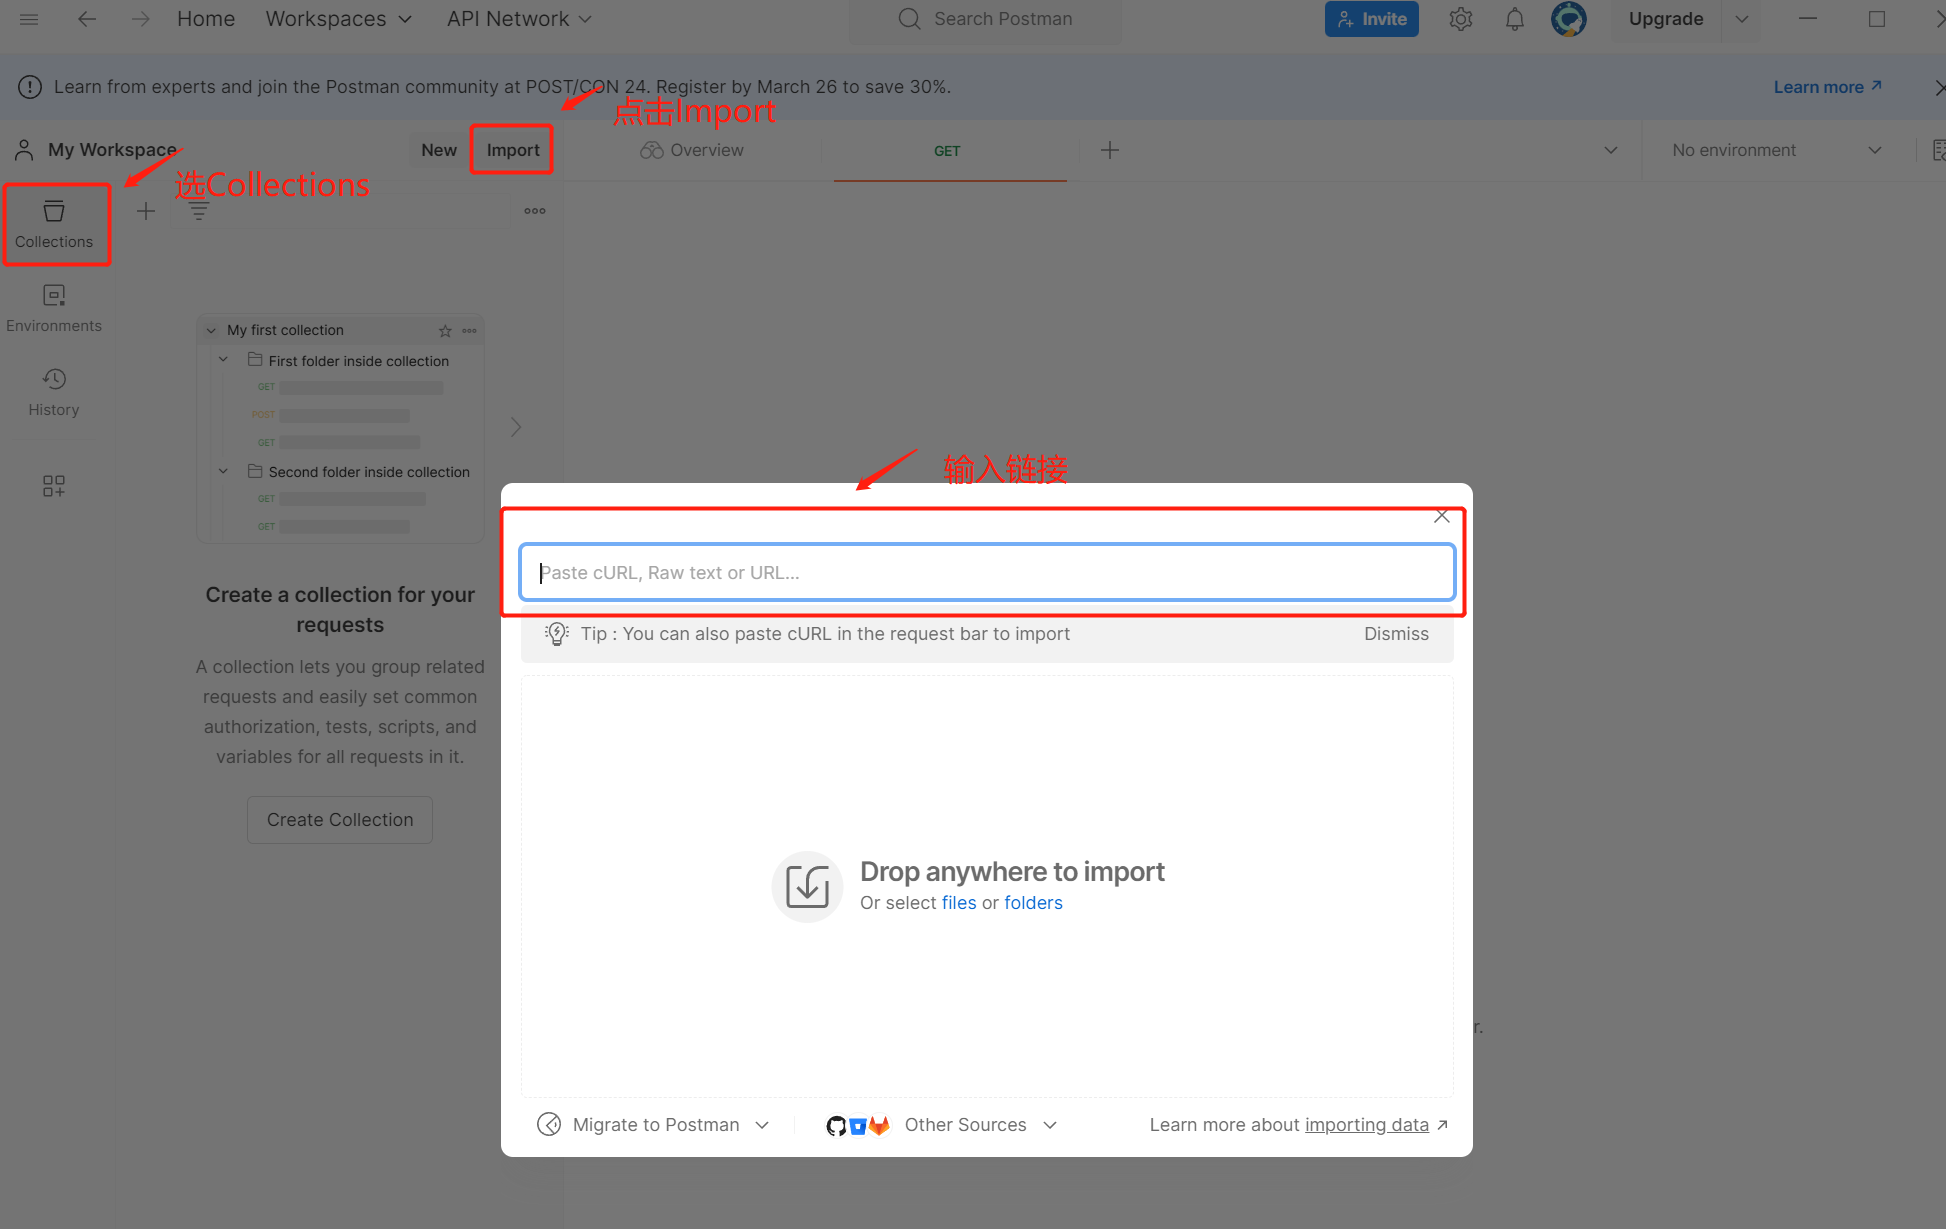Collapse First folder inside collection
The width and height of the screenshot is (1946, 1229).
[x=224, y=360]
